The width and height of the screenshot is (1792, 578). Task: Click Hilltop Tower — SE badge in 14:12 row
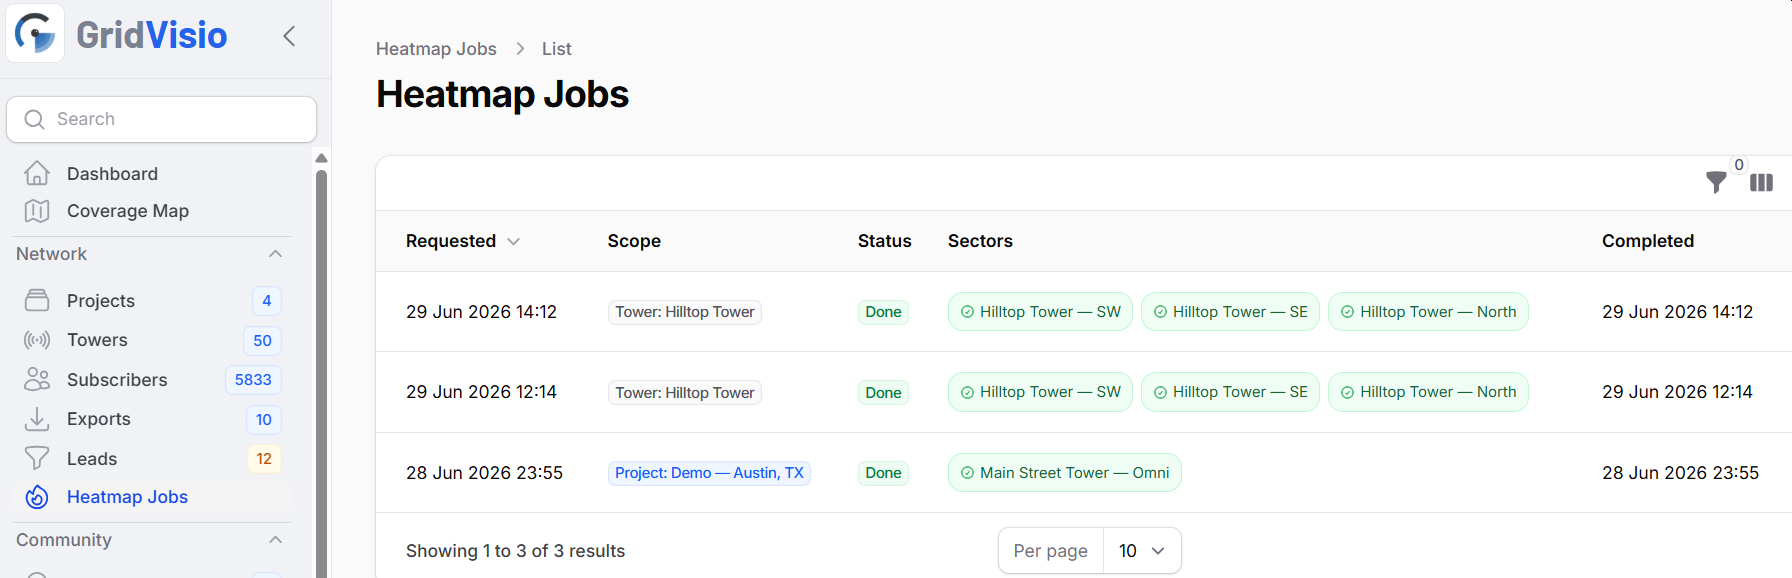pyautogui.click(x=1230, y=312)
